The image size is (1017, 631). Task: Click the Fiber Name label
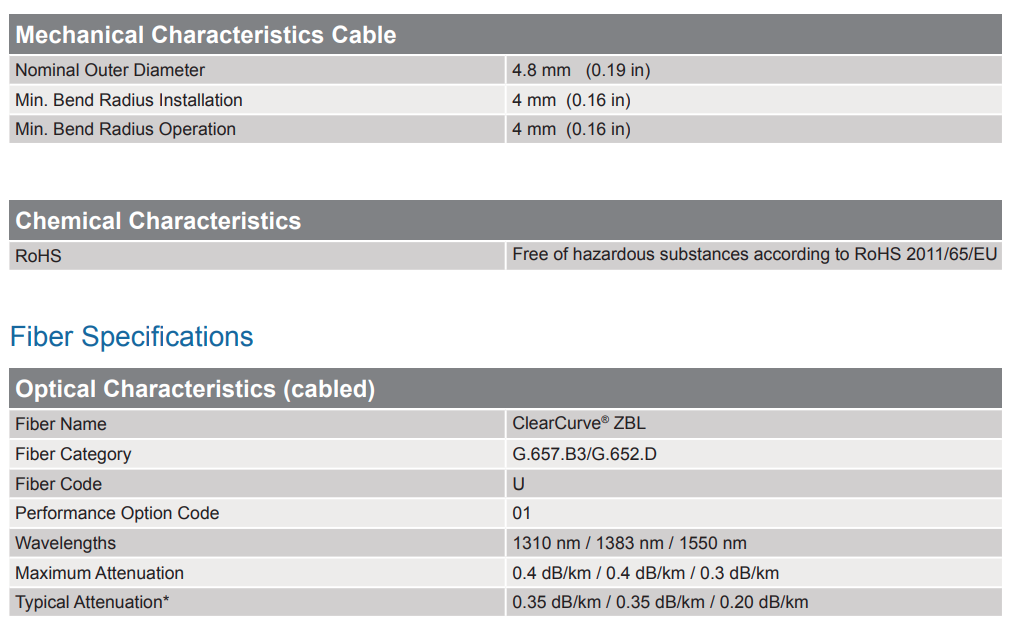click(x=61, y=424)
